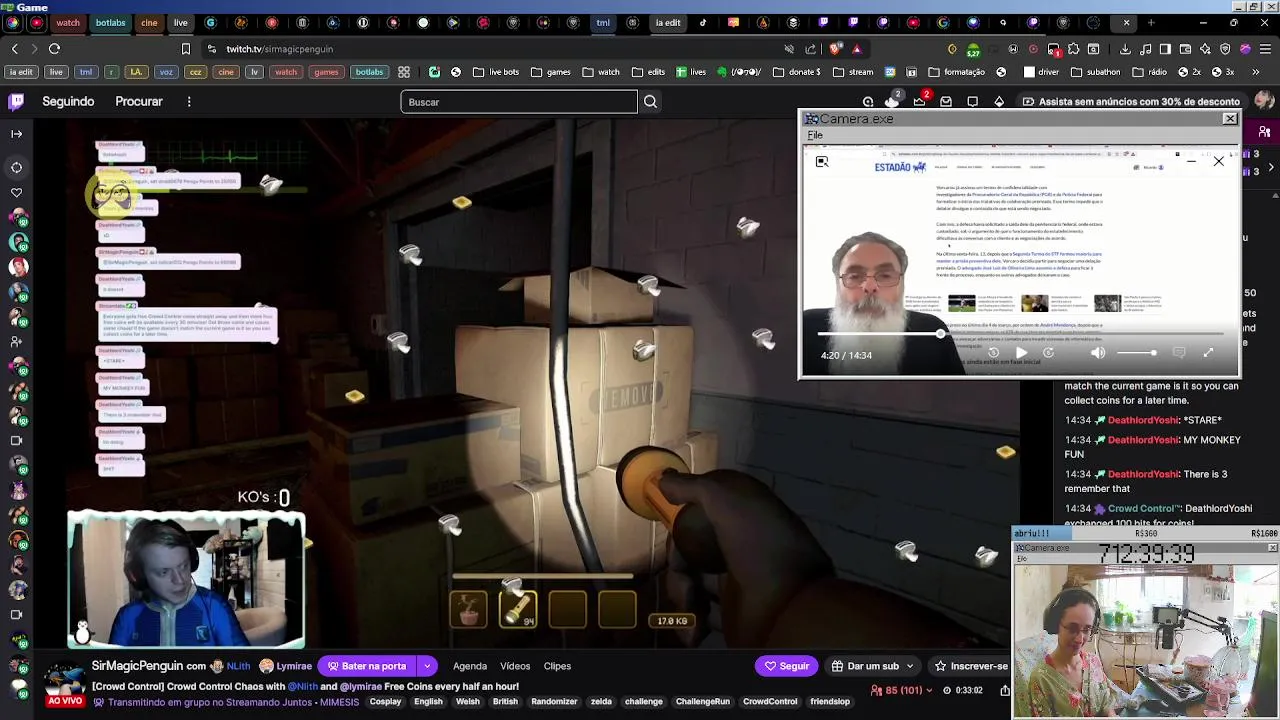Screen dimensions: 1280x720
Task: Mute the Camera.exe video volume speaker
Action: 1098,353
